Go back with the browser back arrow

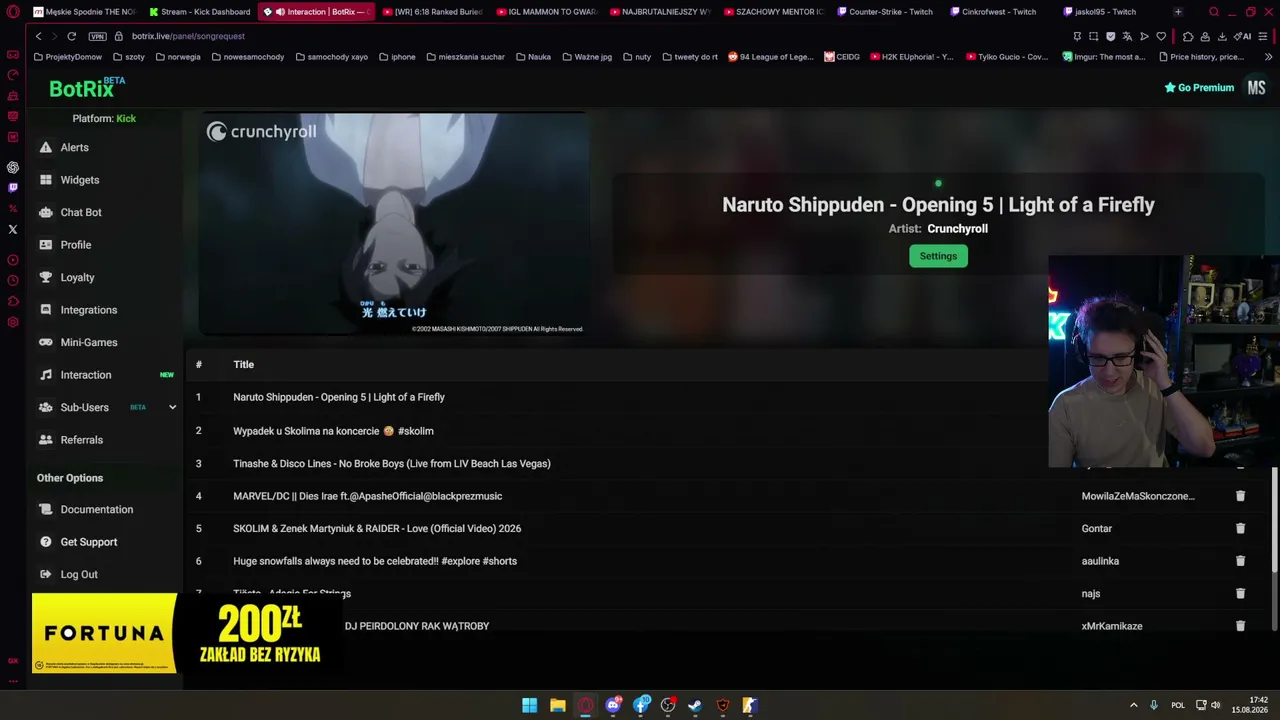[x=38, y=36]
